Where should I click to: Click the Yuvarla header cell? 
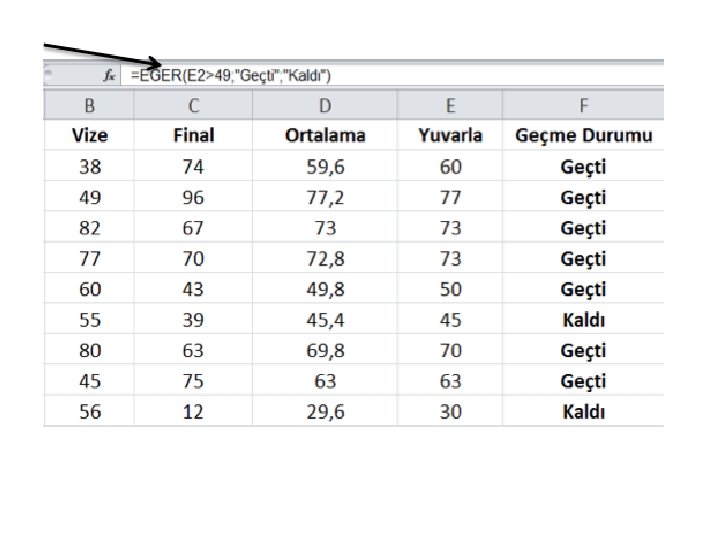pos(450,136)
